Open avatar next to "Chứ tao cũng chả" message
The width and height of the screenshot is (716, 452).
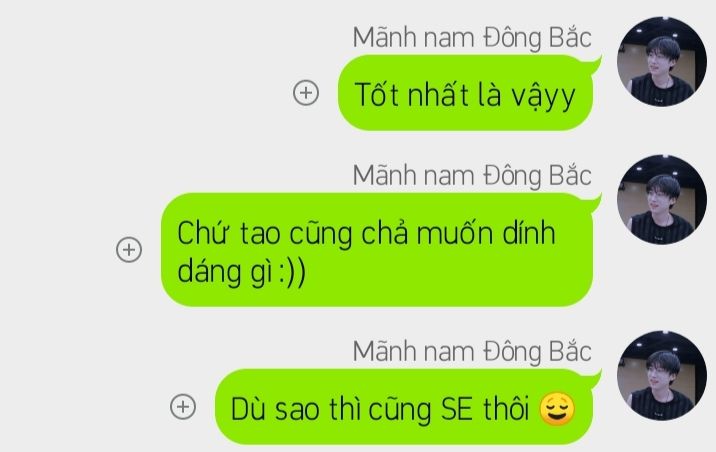coord(662,200)
